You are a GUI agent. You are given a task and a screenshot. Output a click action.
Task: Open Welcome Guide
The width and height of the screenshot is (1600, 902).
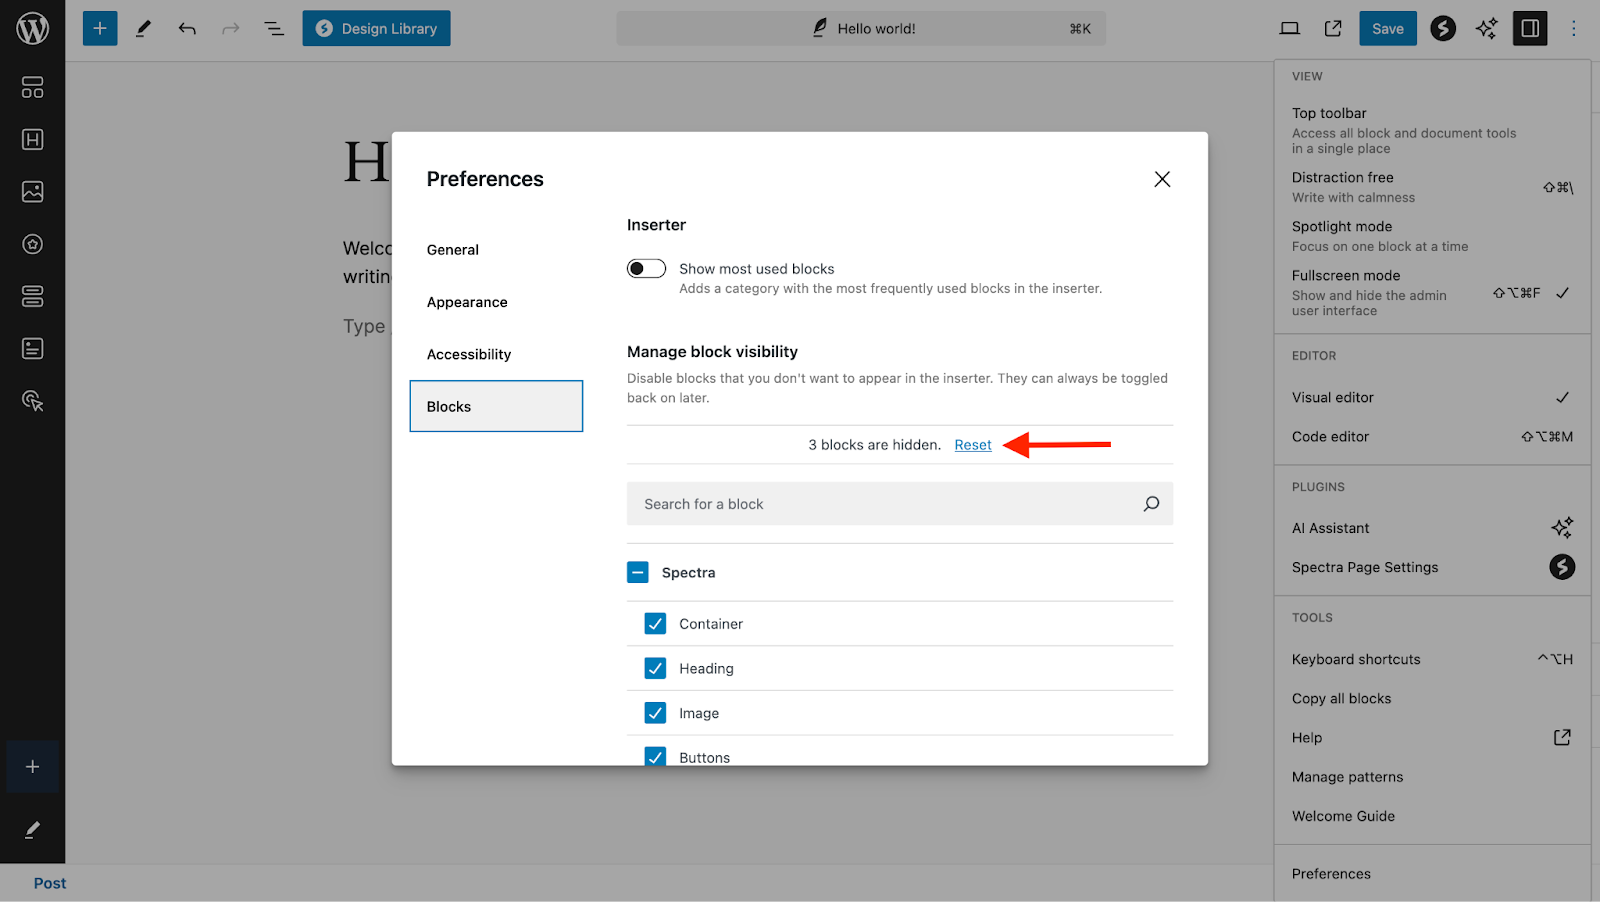pos(1432,816)
